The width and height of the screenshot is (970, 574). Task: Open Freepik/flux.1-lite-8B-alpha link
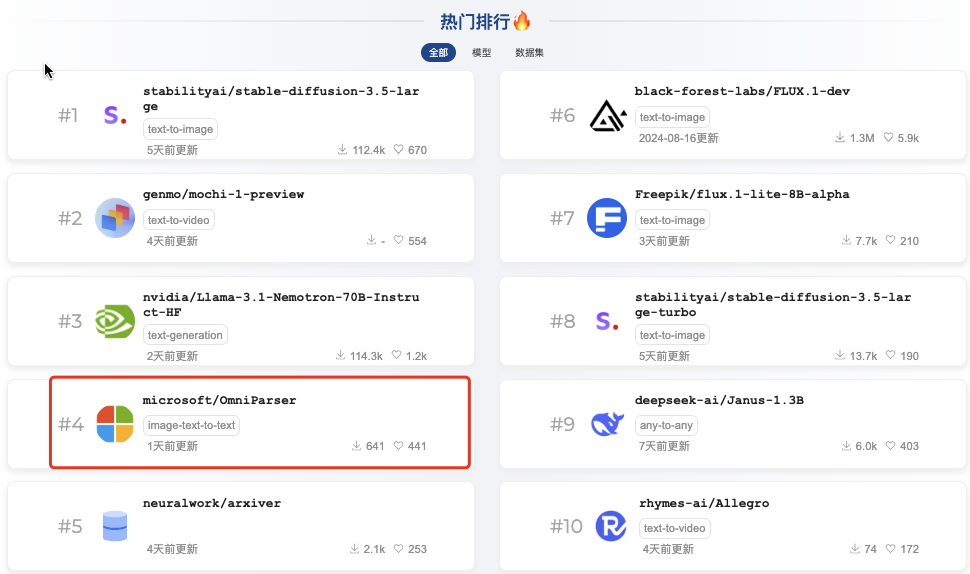click(x=742, y=194)
